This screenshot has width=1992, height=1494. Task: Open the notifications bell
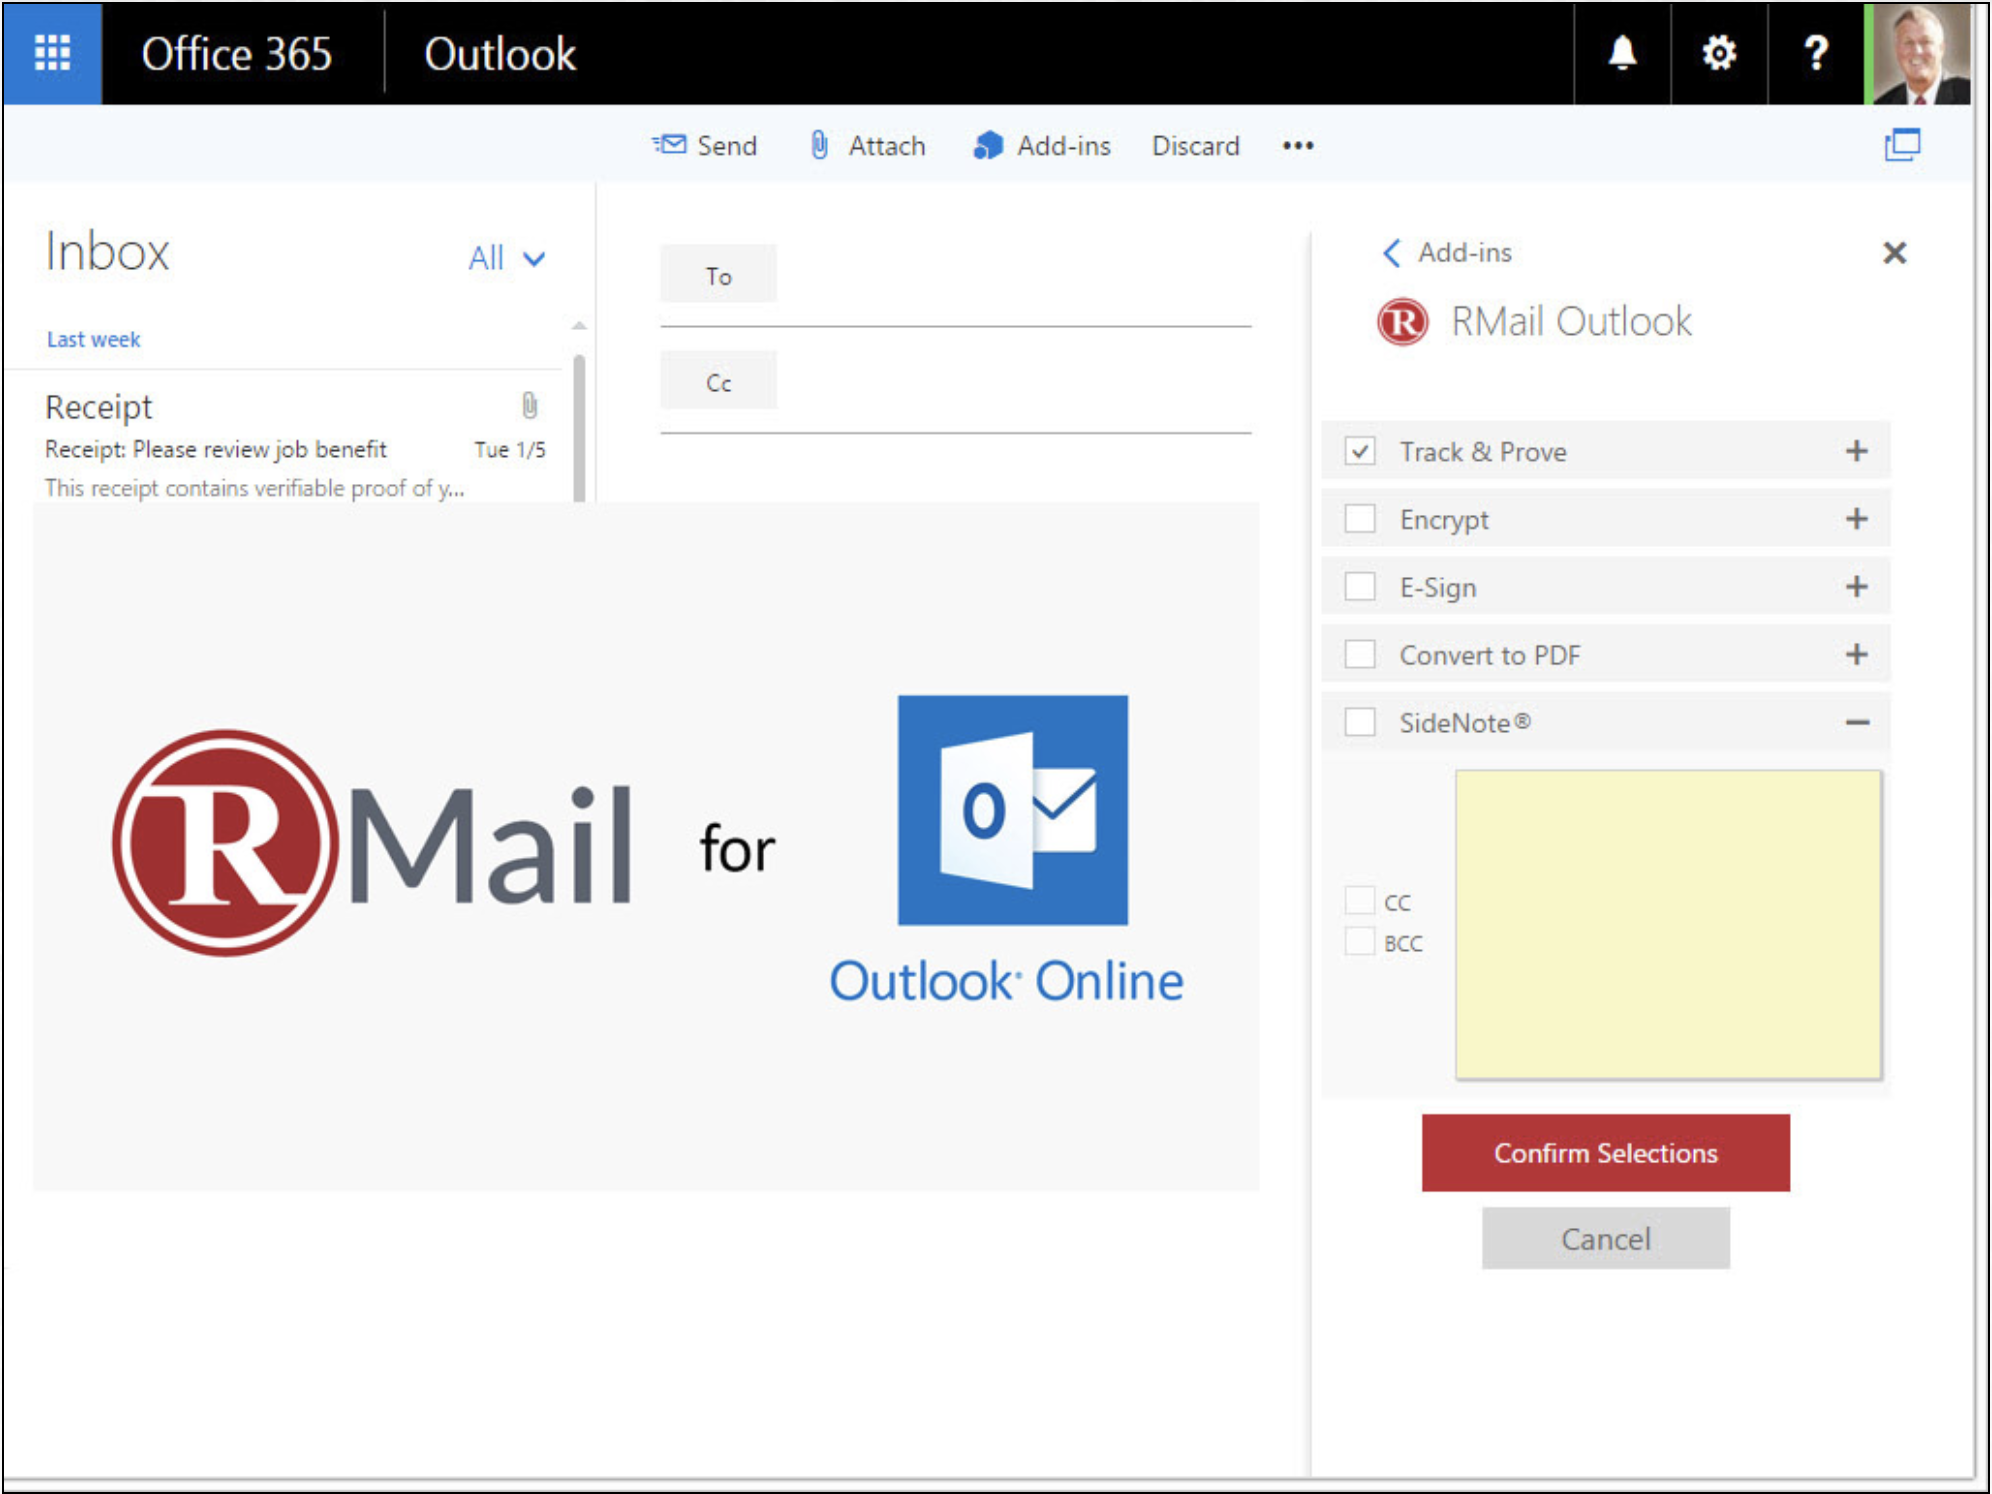pos(1622,52)
